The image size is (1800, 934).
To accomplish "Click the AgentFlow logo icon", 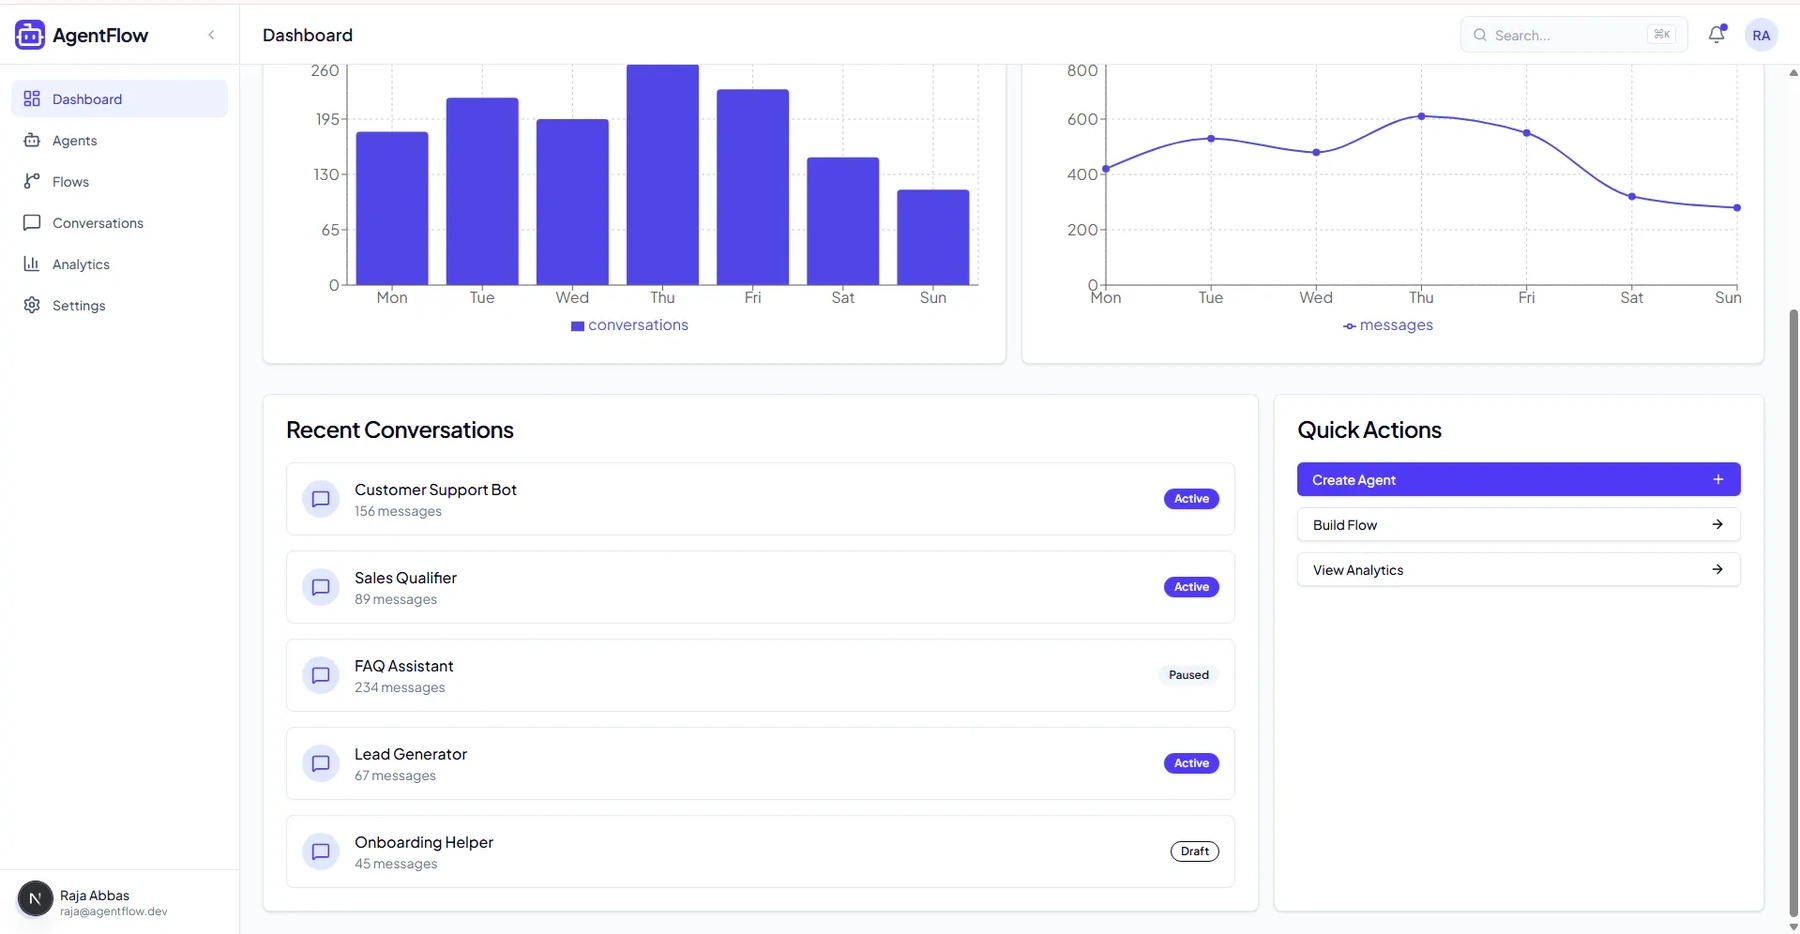I will point(30,35).
